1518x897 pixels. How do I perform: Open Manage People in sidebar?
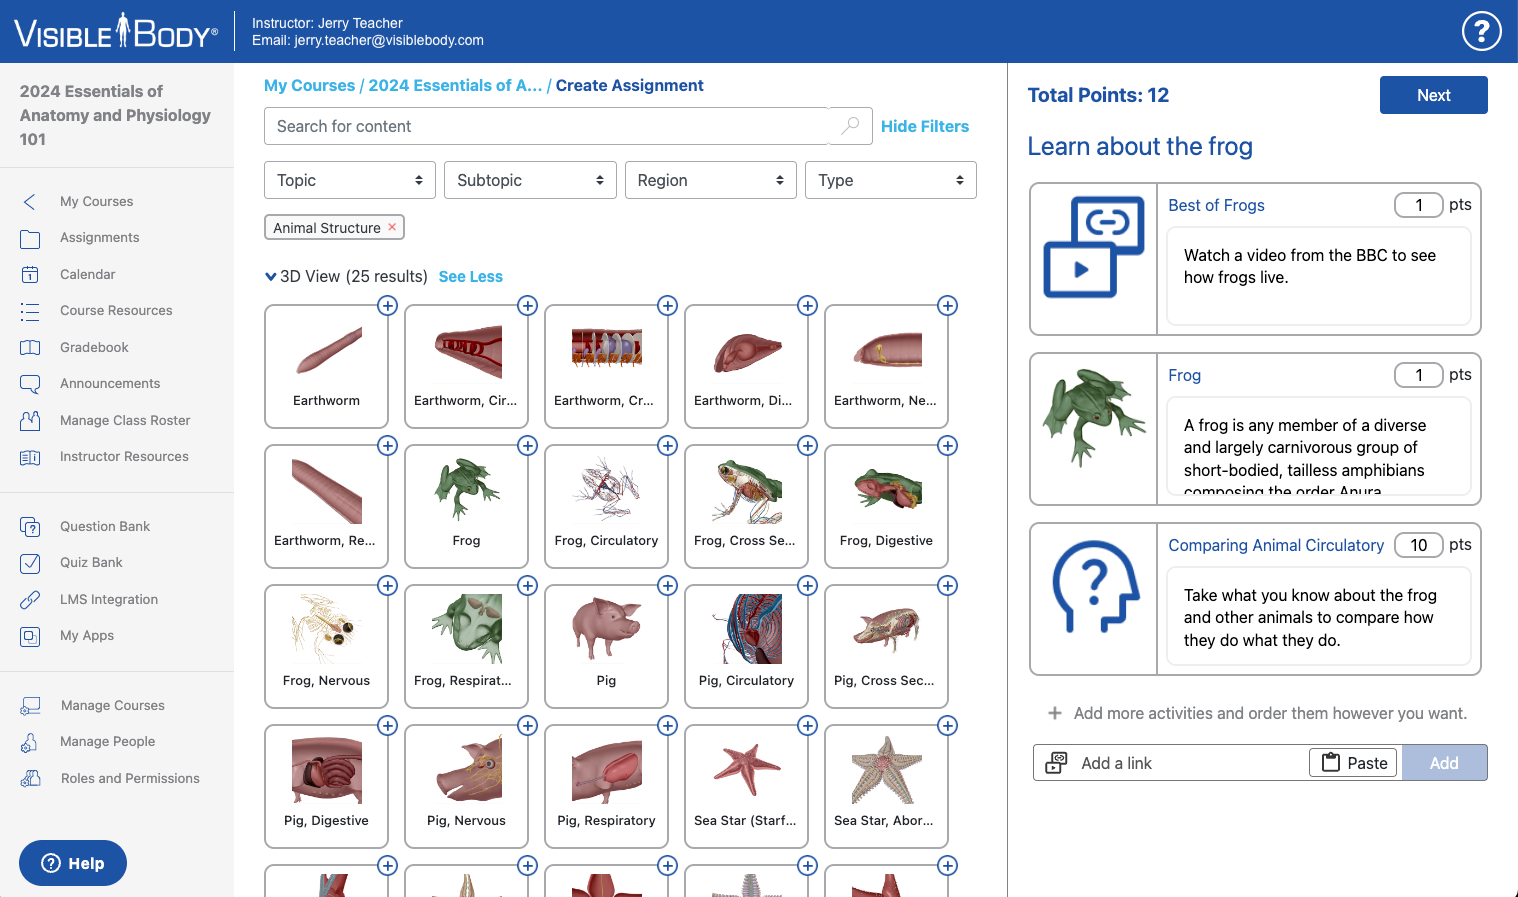[107, 741]
